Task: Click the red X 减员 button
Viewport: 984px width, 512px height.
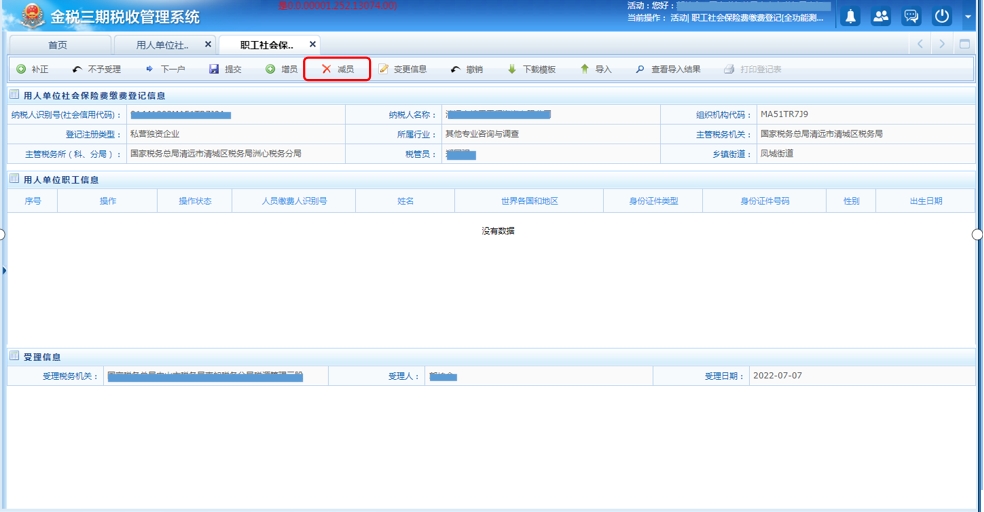Action: pyautogui.click(x=337, y=70)
